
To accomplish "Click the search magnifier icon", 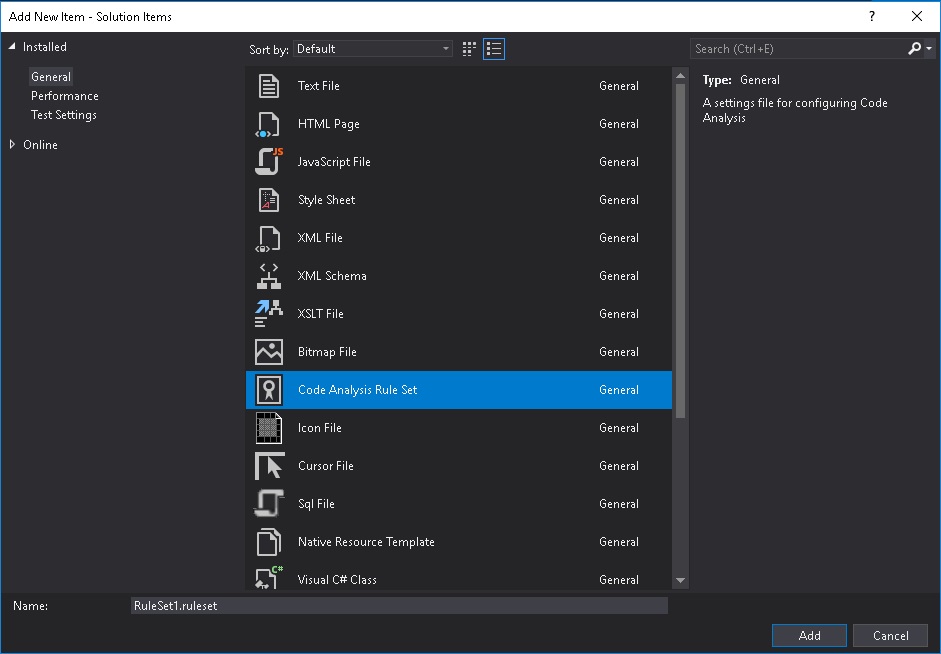I will click(914, 48).
